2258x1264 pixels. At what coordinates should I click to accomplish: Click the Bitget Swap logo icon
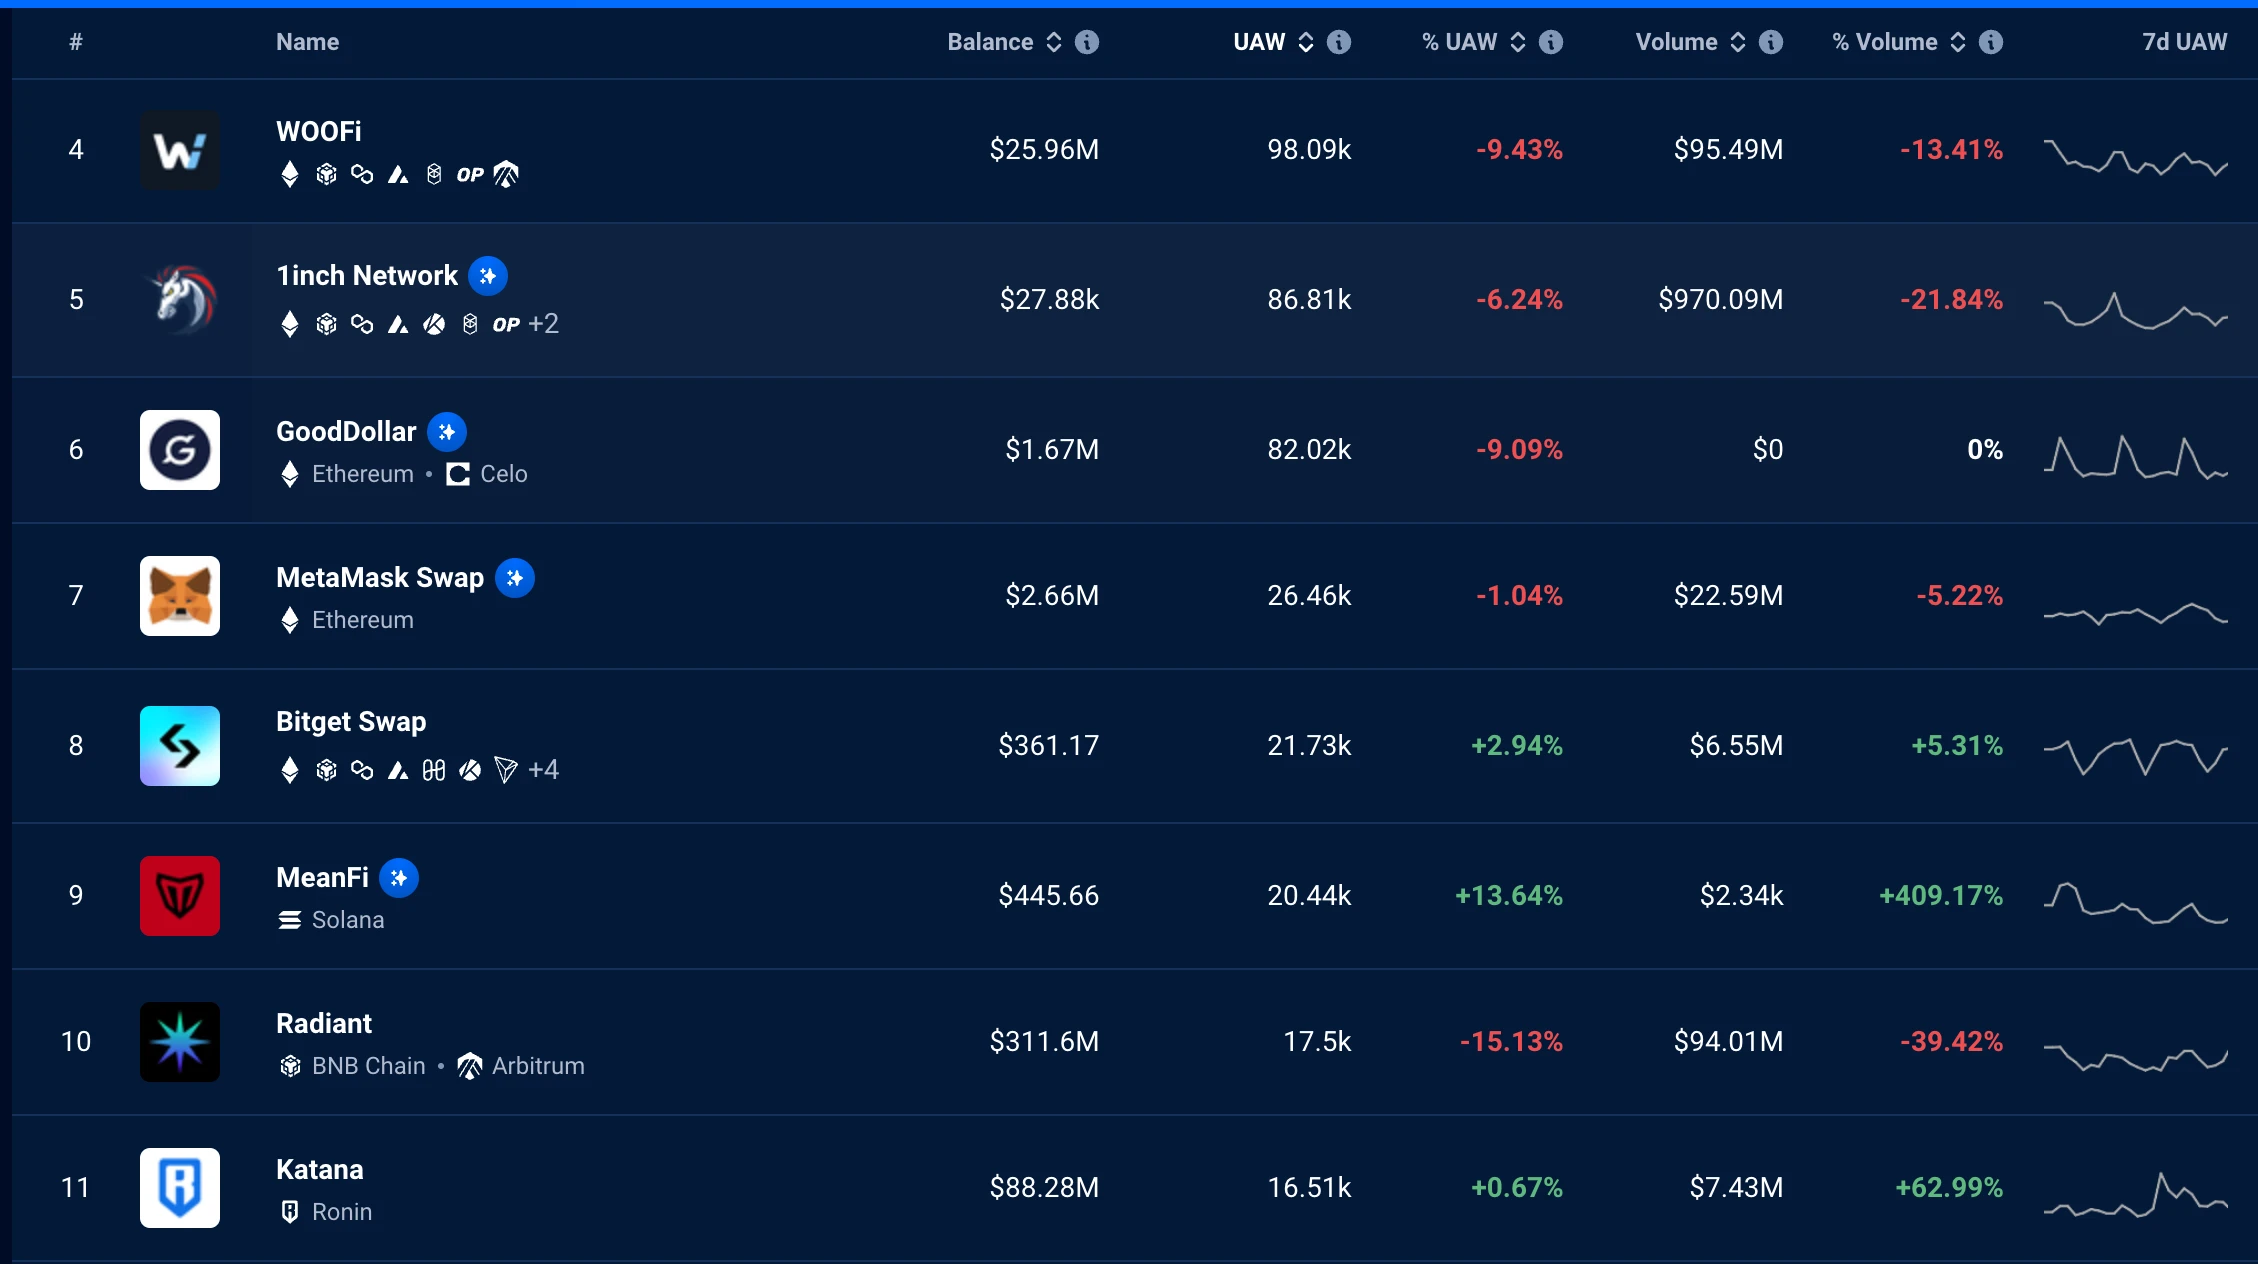pos(180,746)
